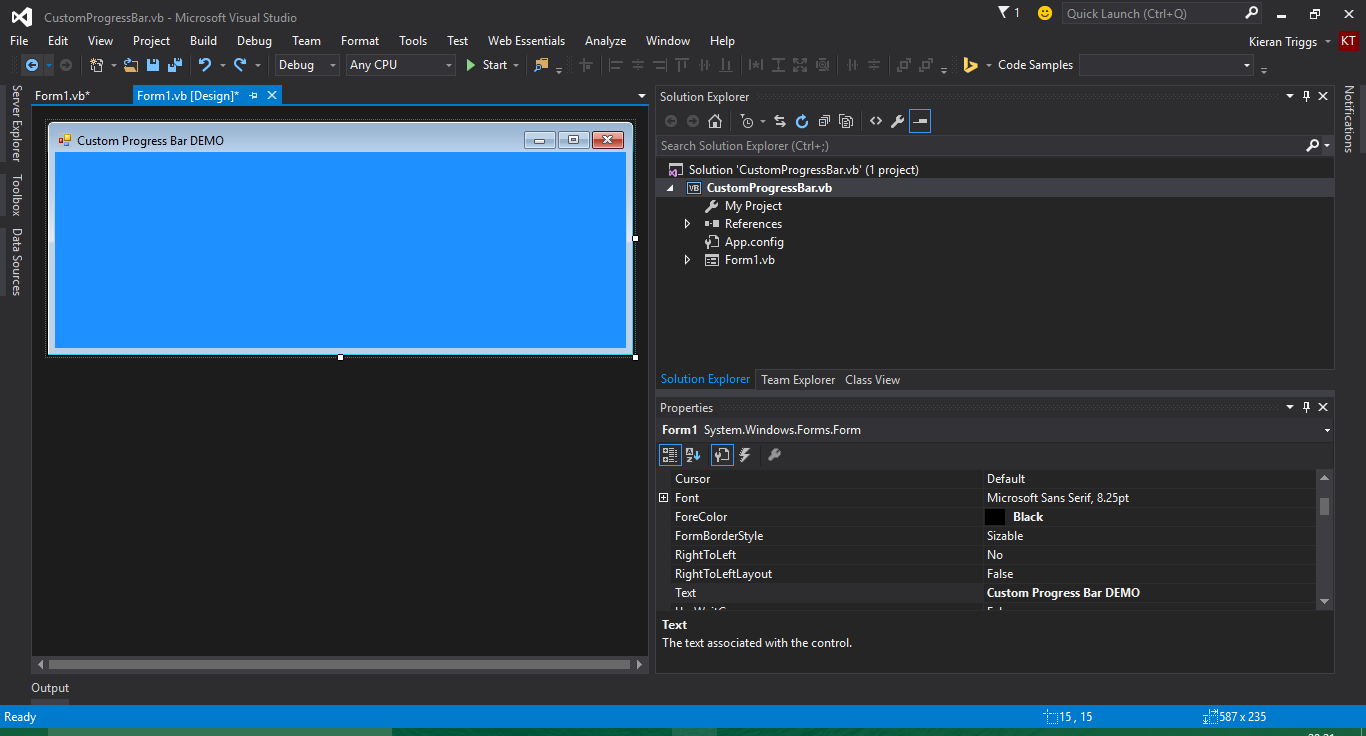Open the Data Sources side panel
The image size is (1366, 736).
point(16,262)
